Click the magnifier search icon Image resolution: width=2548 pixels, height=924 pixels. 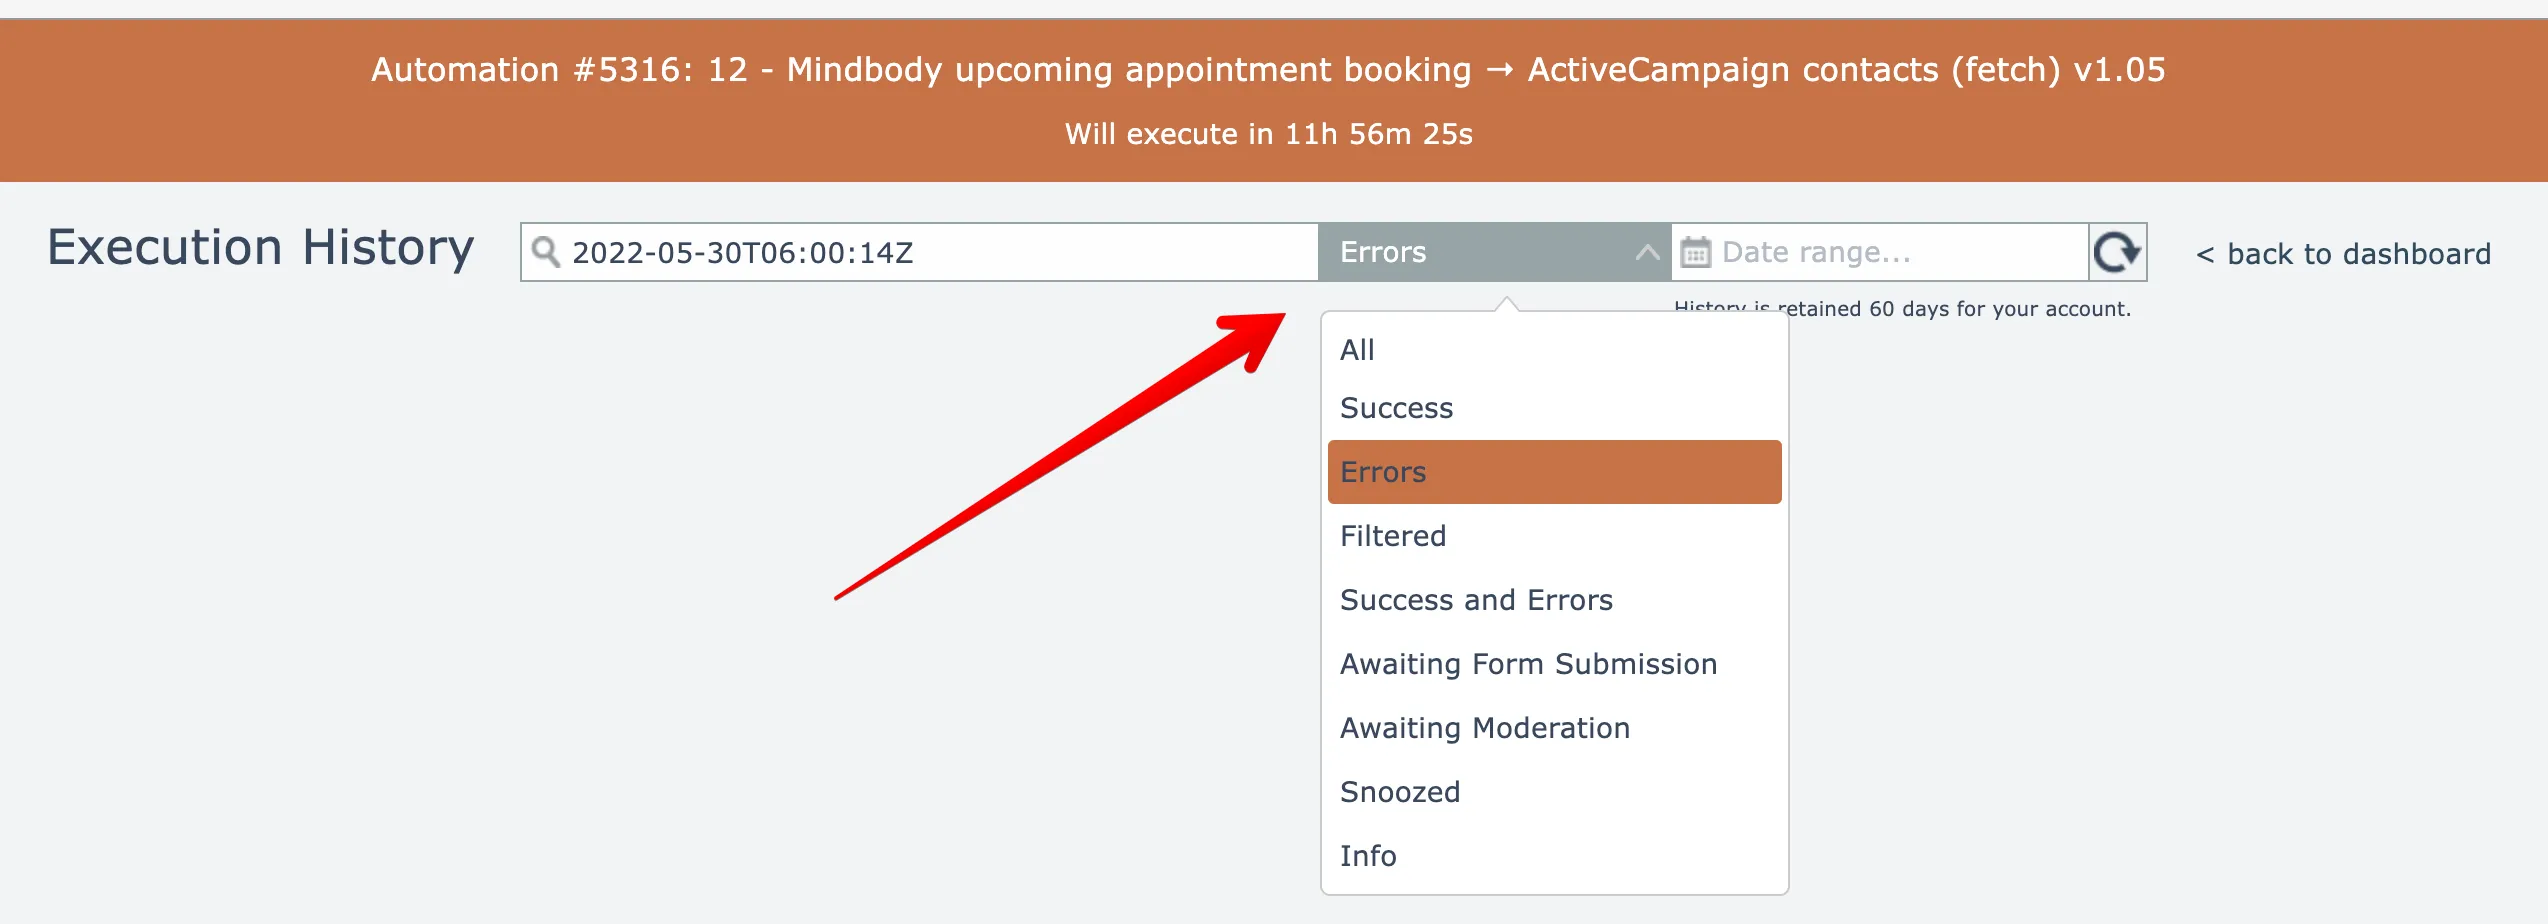pos(545,252)
